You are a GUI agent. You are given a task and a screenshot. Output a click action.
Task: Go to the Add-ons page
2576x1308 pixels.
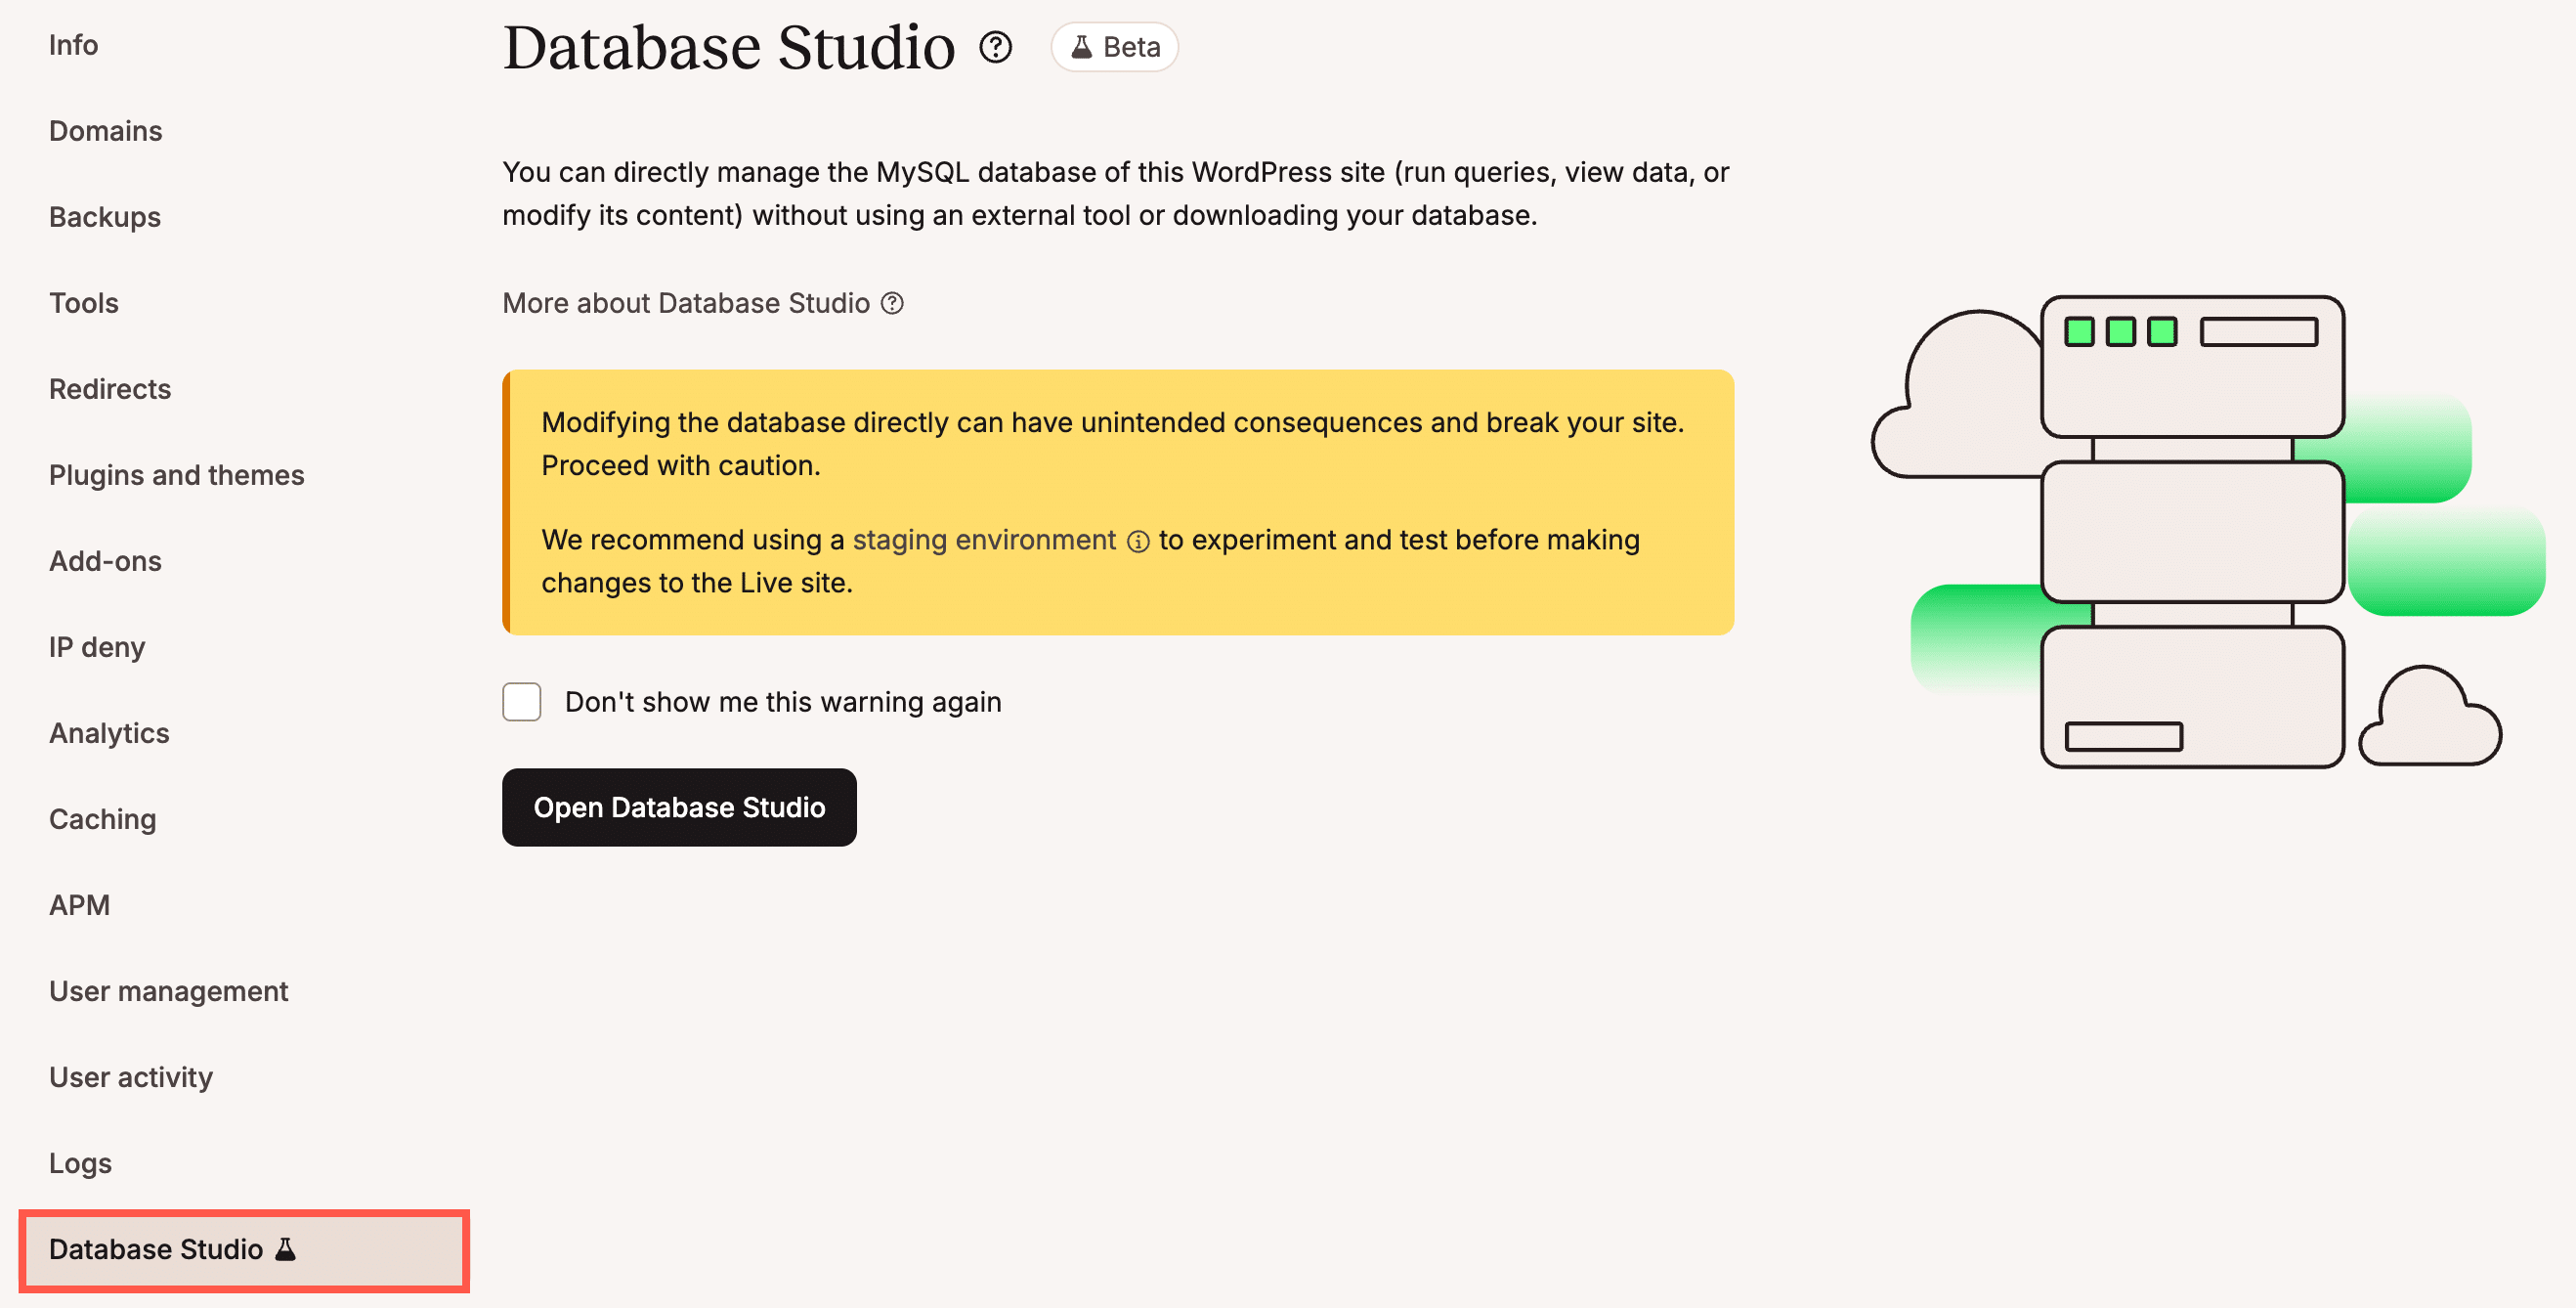click(104, 561)
